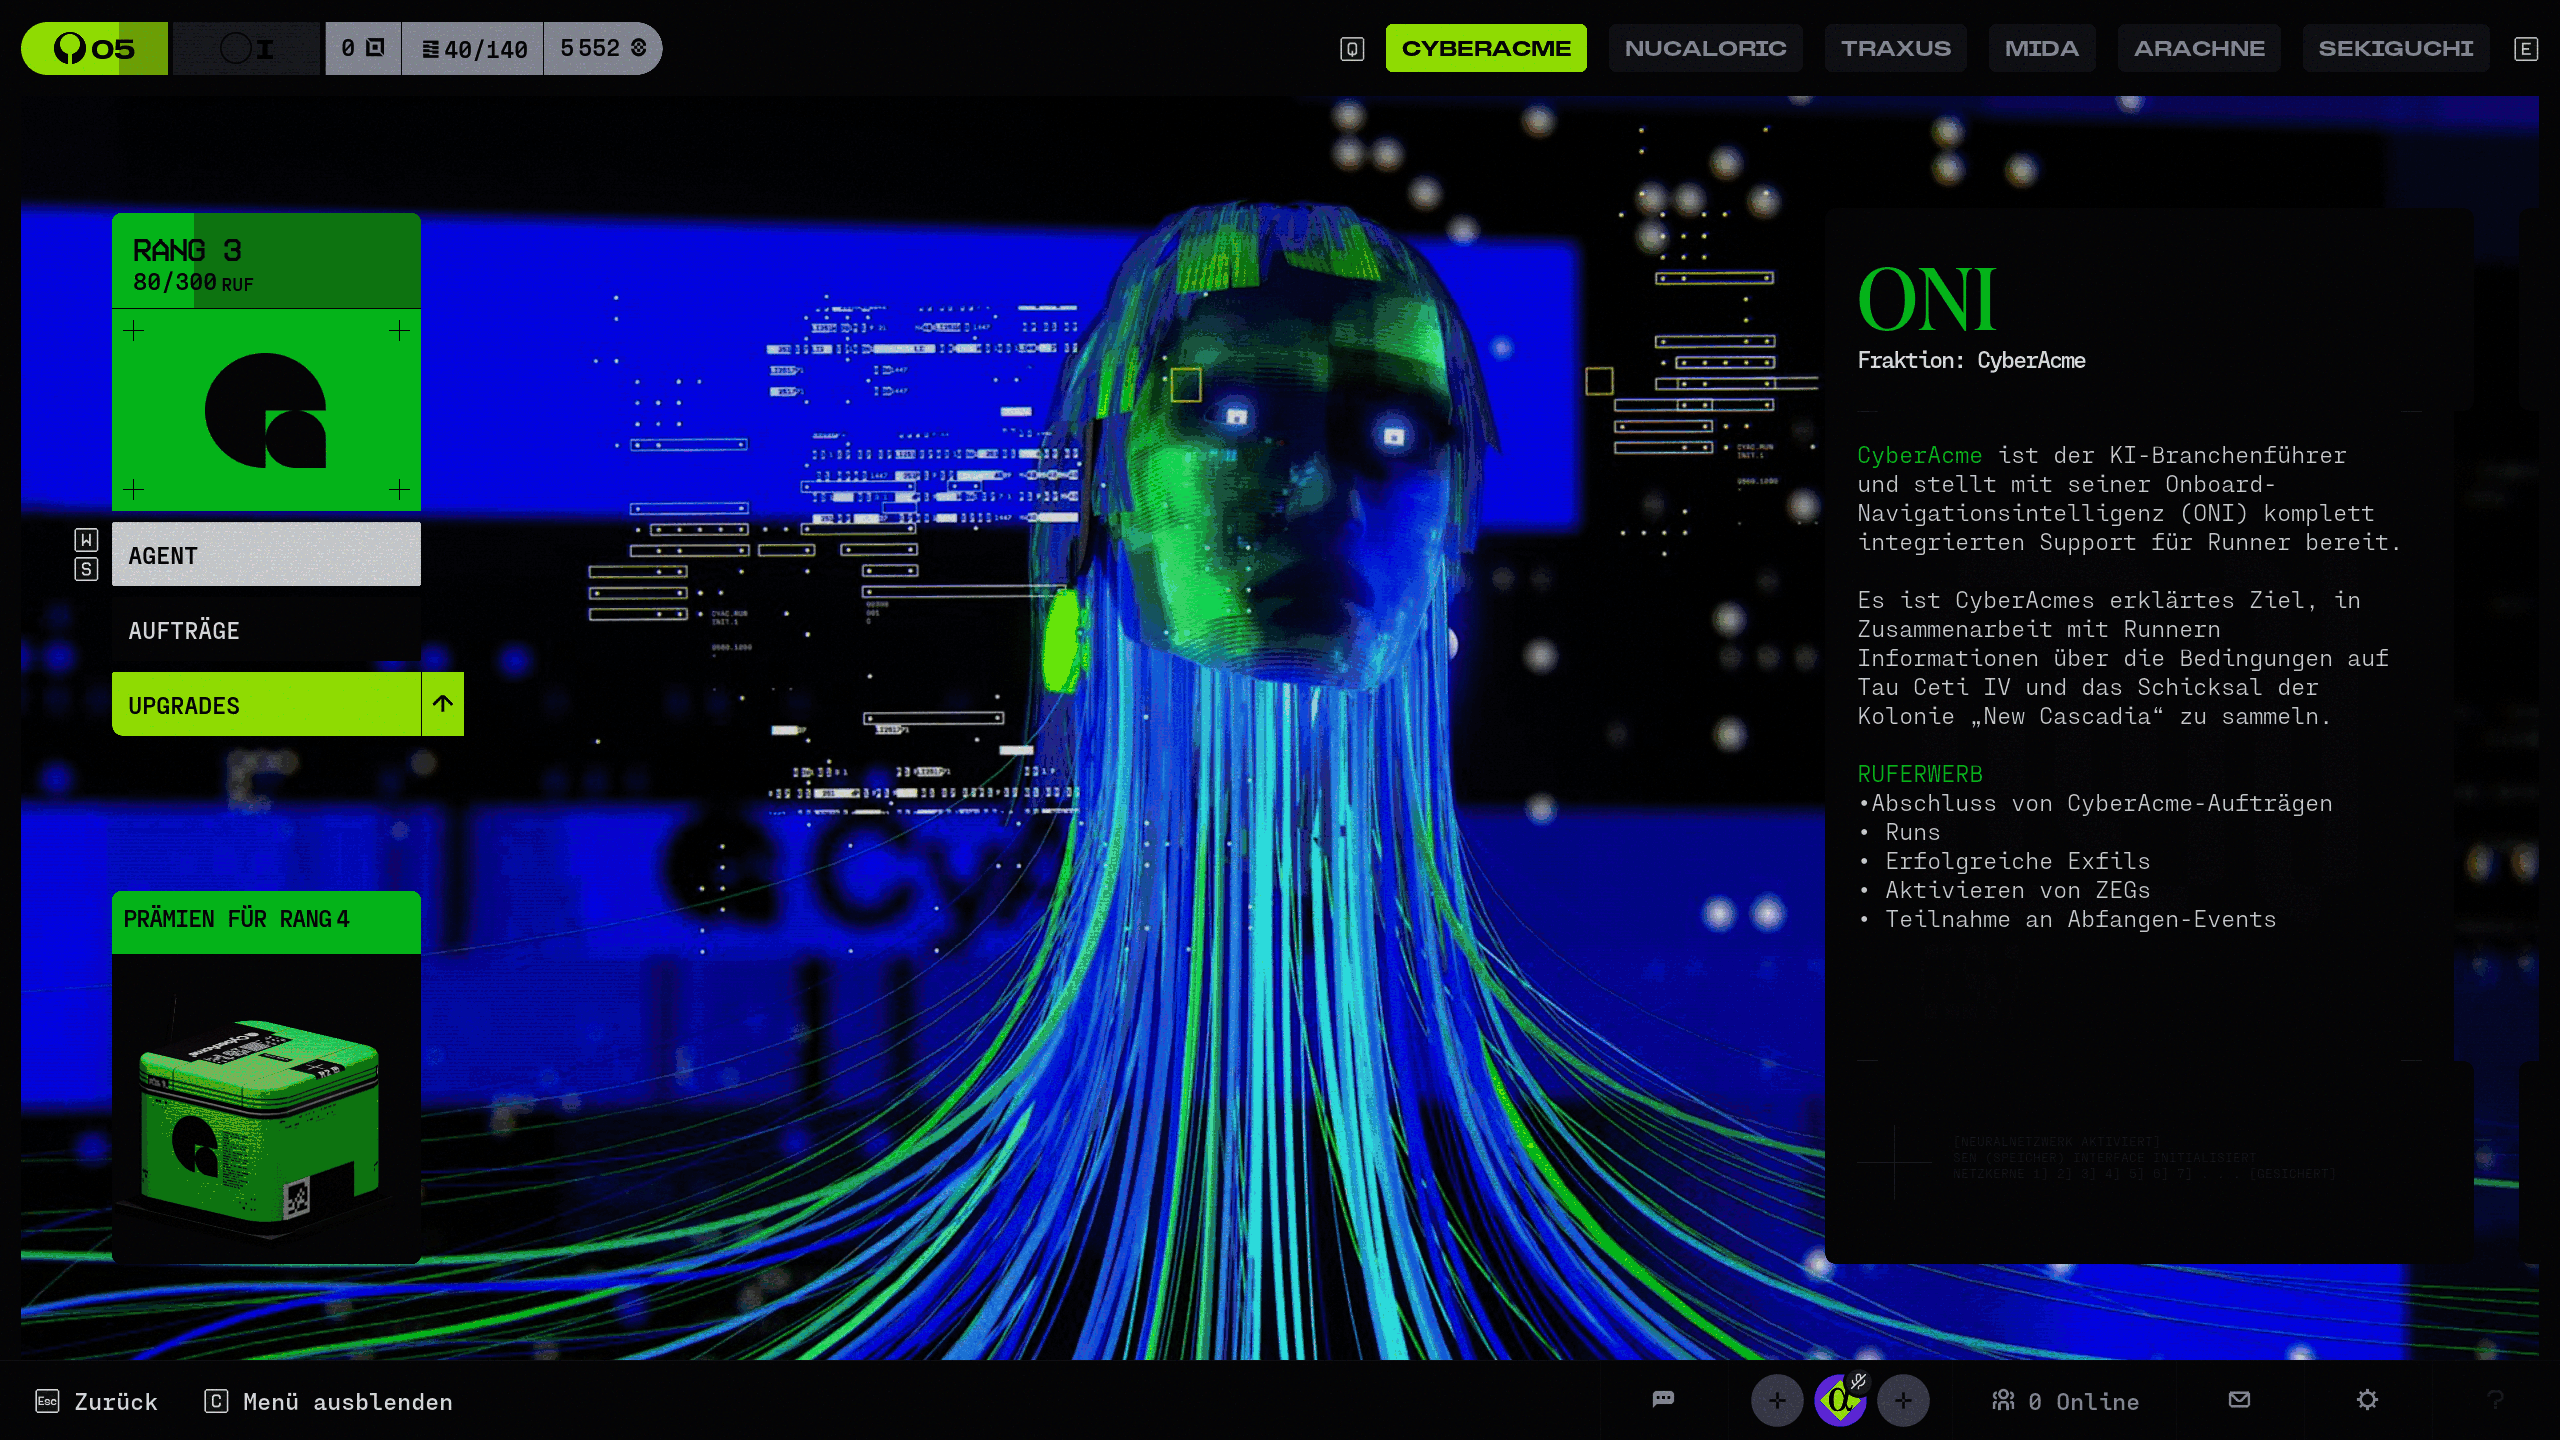Switch to the NuCaloric faction tab
Viewport: 2560px width, 1440px height.
point(1705,48)
